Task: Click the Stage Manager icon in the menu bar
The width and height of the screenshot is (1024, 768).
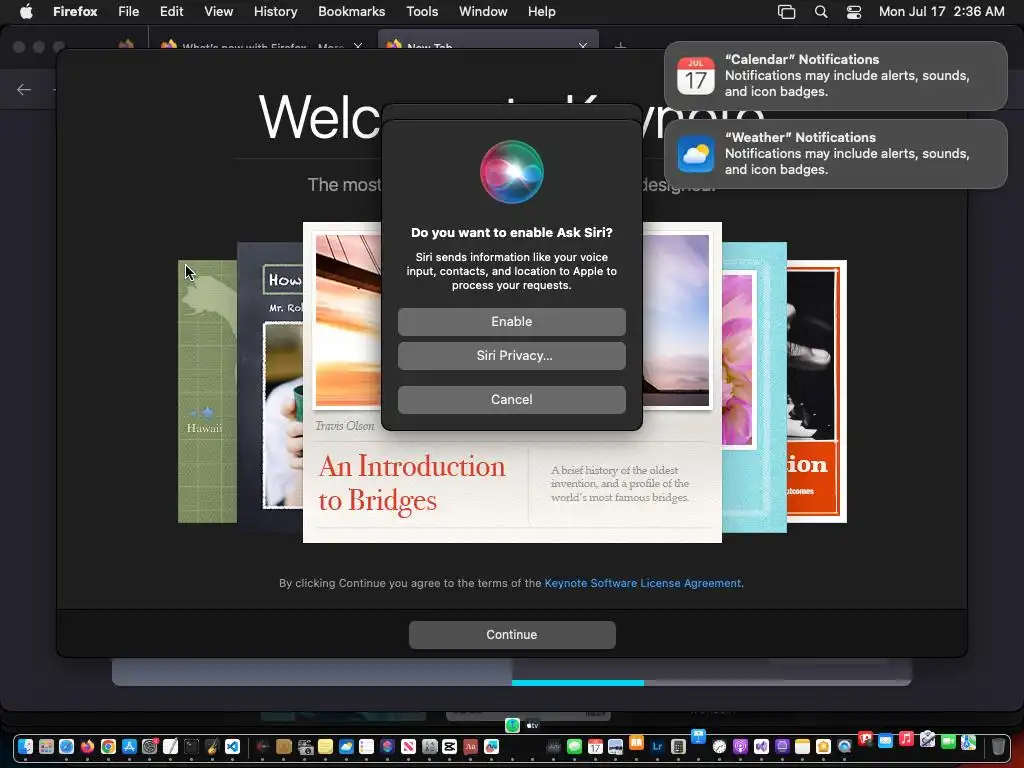Action: pos(786,12)
